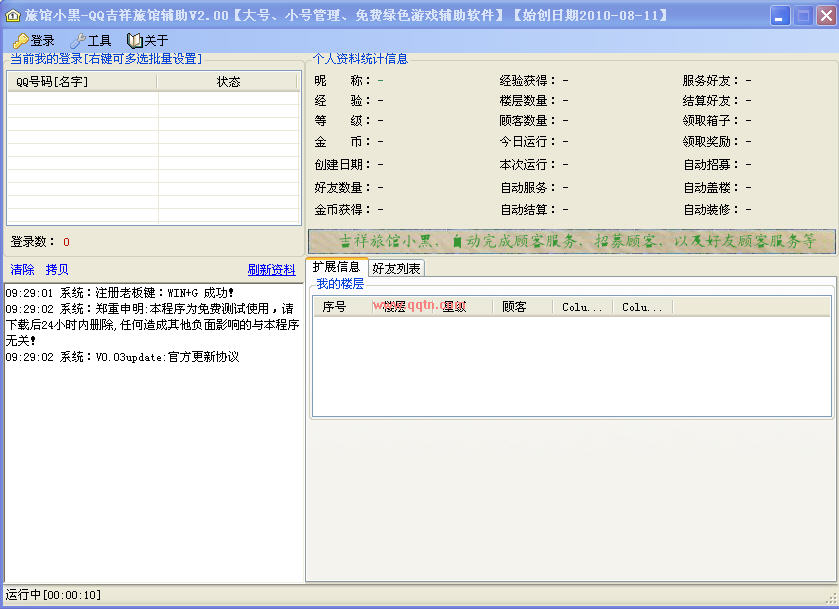
Task: Click the 个人资料统计信息 heading
Action: coord(360,58)
